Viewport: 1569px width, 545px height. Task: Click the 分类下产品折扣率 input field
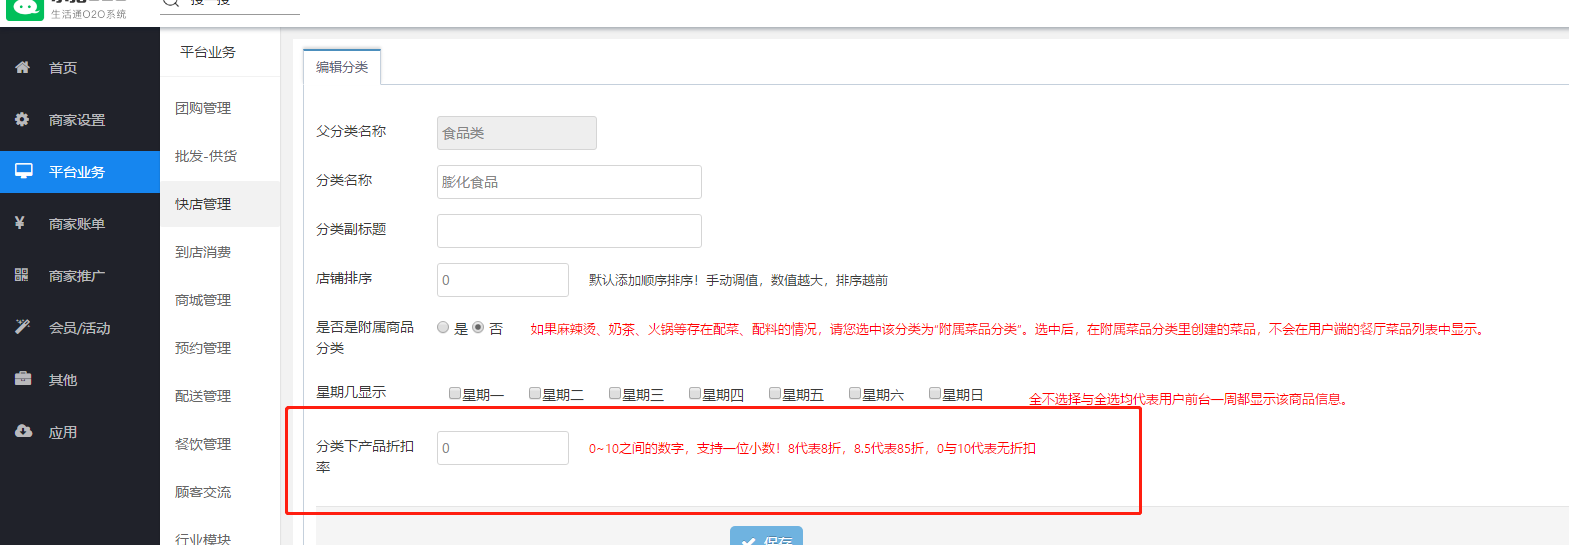(x=503, y=448)
